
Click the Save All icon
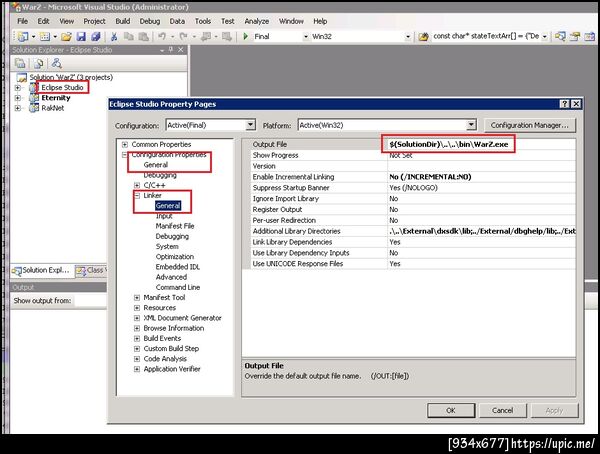click(x=96, y=37)
